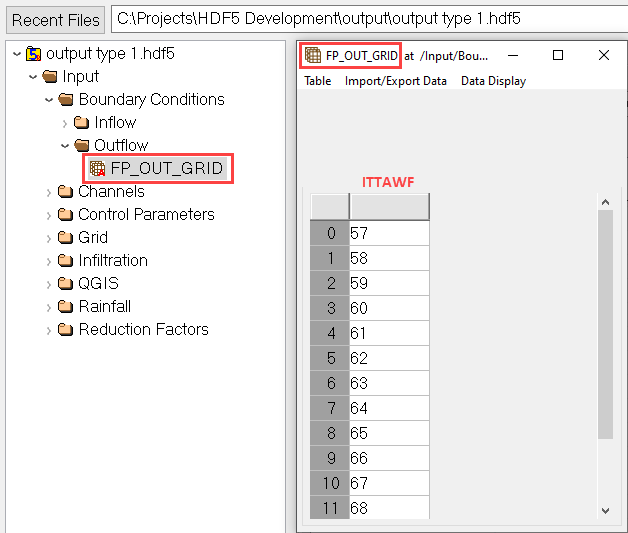
Task: Click the Rainfall folder icon
Action: [66, 306]
